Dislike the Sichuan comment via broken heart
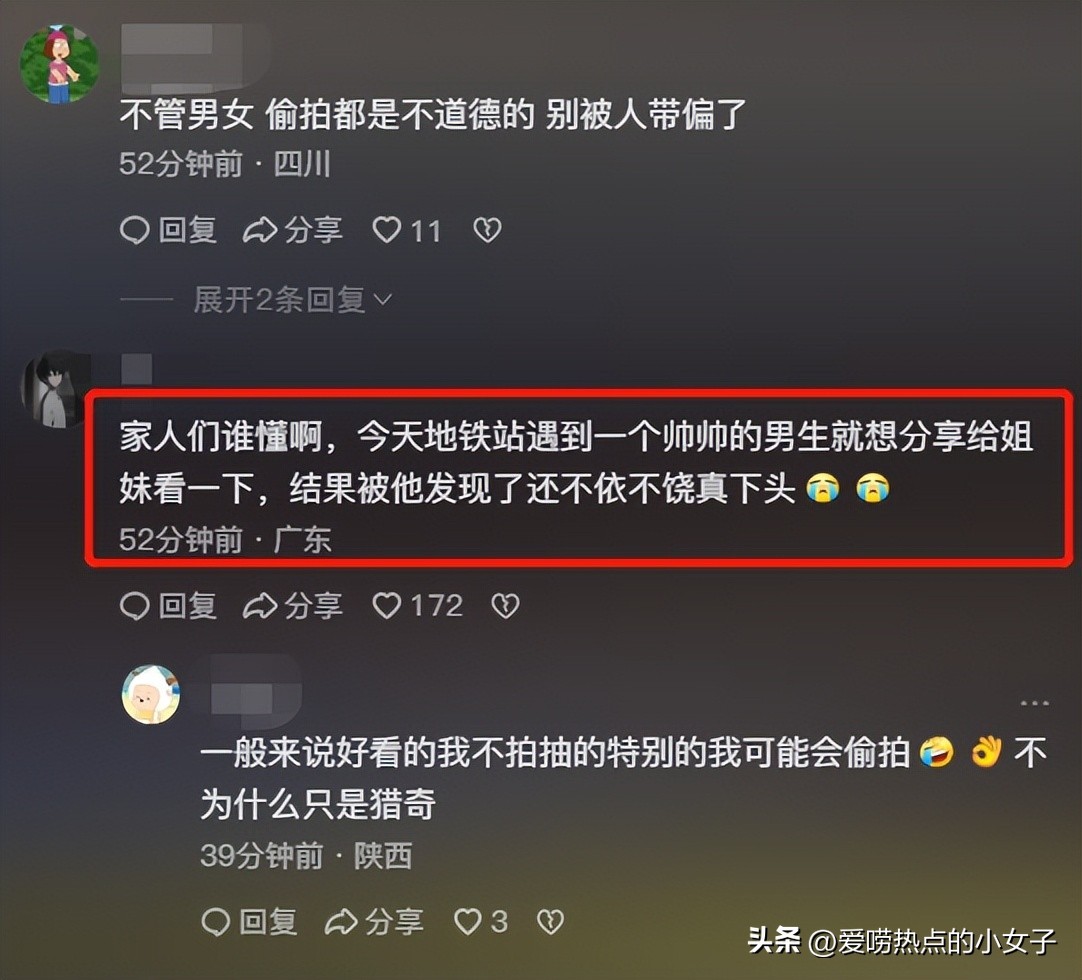1082x980 pixels. [x=487, y=231]
